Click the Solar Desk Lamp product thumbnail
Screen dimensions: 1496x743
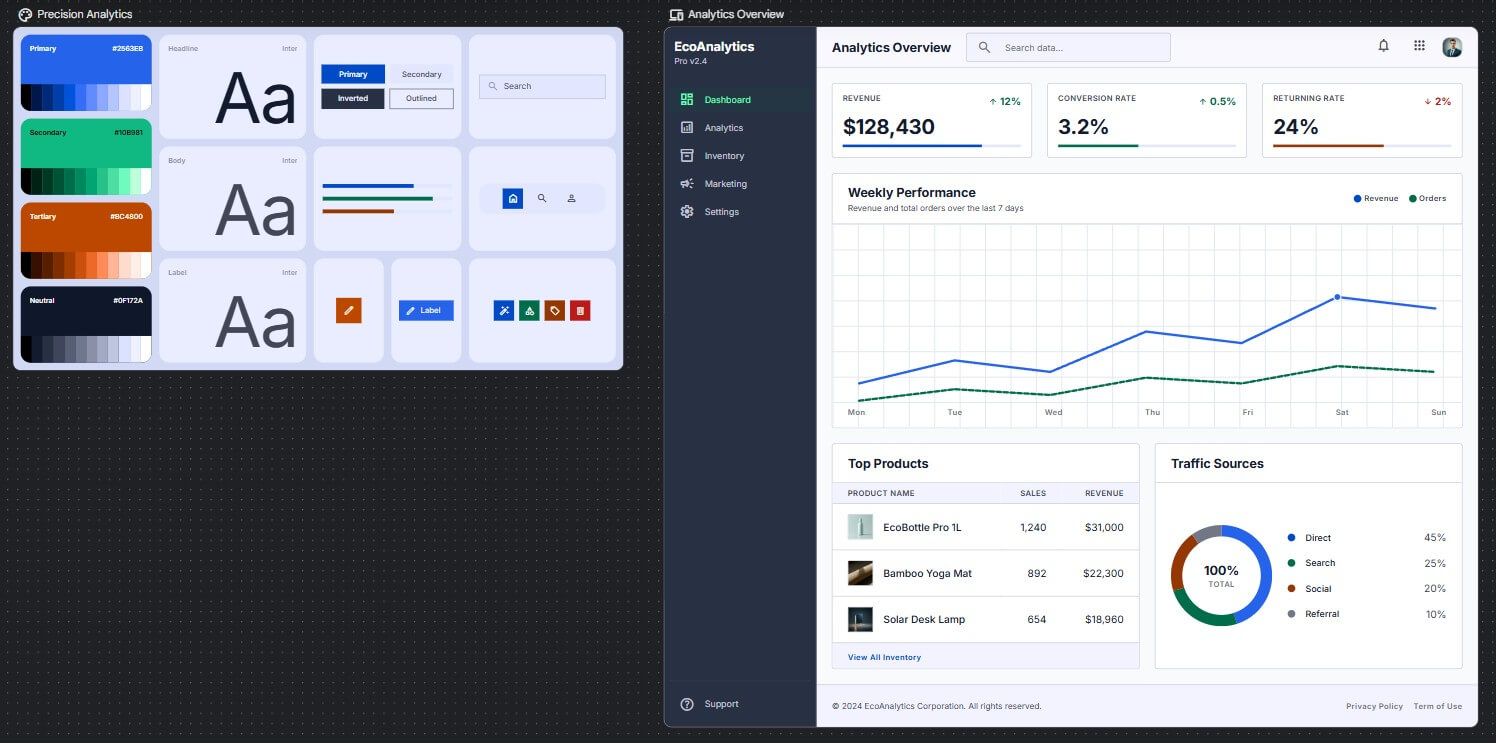click(x=860, y=619)
